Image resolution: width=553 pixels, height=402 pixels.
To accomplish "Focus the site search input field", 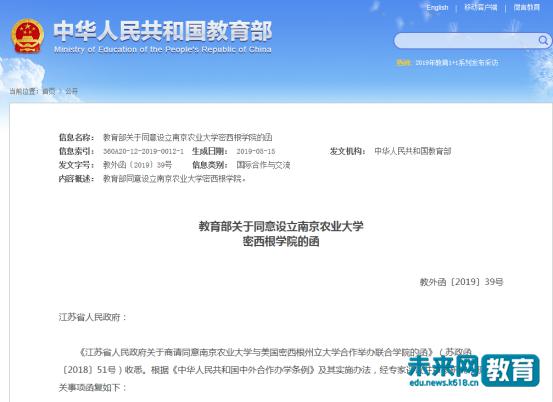I will pos(466,41).
